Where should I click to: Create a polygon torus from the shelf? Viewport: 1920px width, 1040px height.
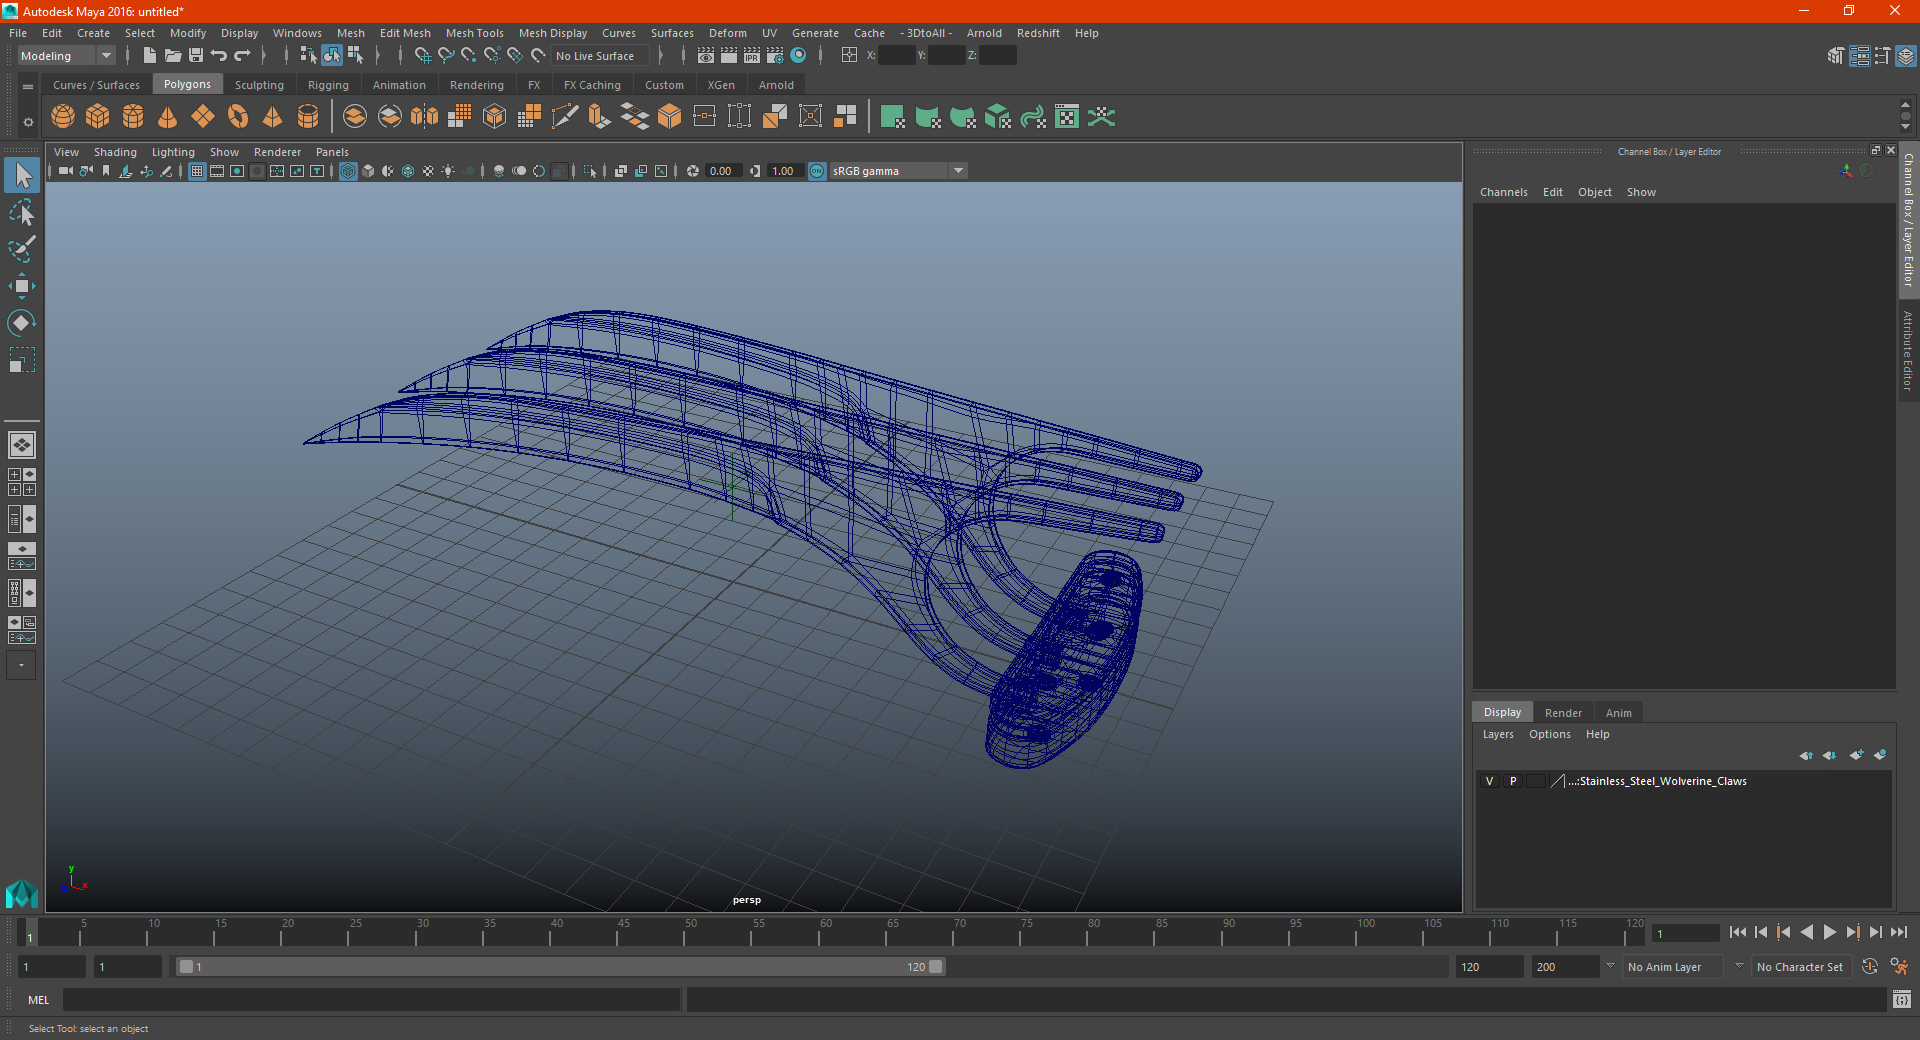(x=238, y=117)
